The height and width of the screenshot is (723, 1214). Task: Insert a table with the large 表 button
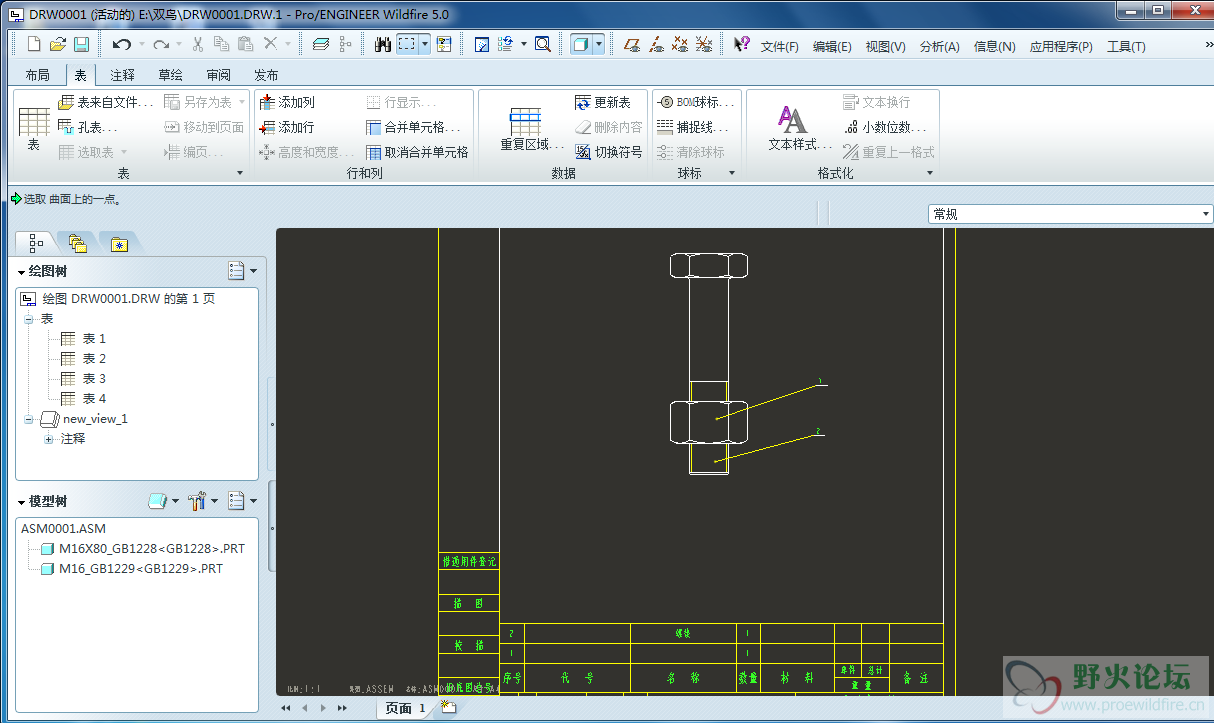pyautogui.click(x=34, y=128)
